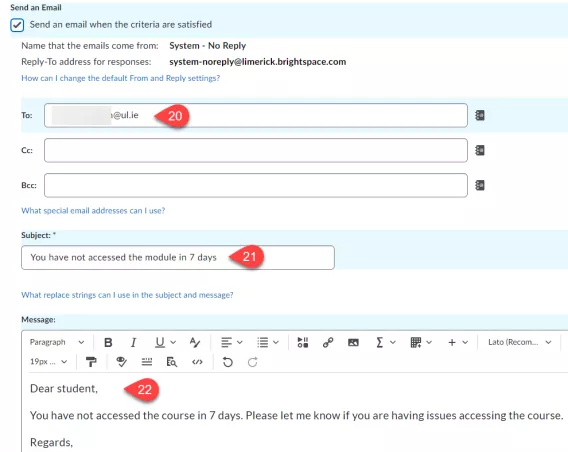Click the Bold formatting icon
The height and width of the screenshot is (452, 568).
pyautogui.click(x=108, y=342)
